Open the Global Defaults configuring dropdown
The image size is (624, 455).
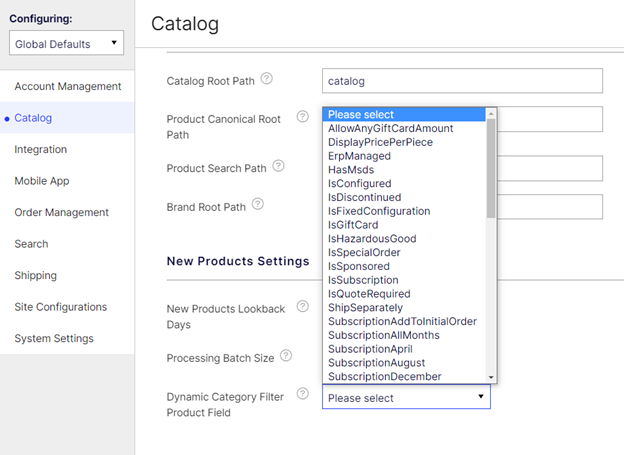(66, 43)
